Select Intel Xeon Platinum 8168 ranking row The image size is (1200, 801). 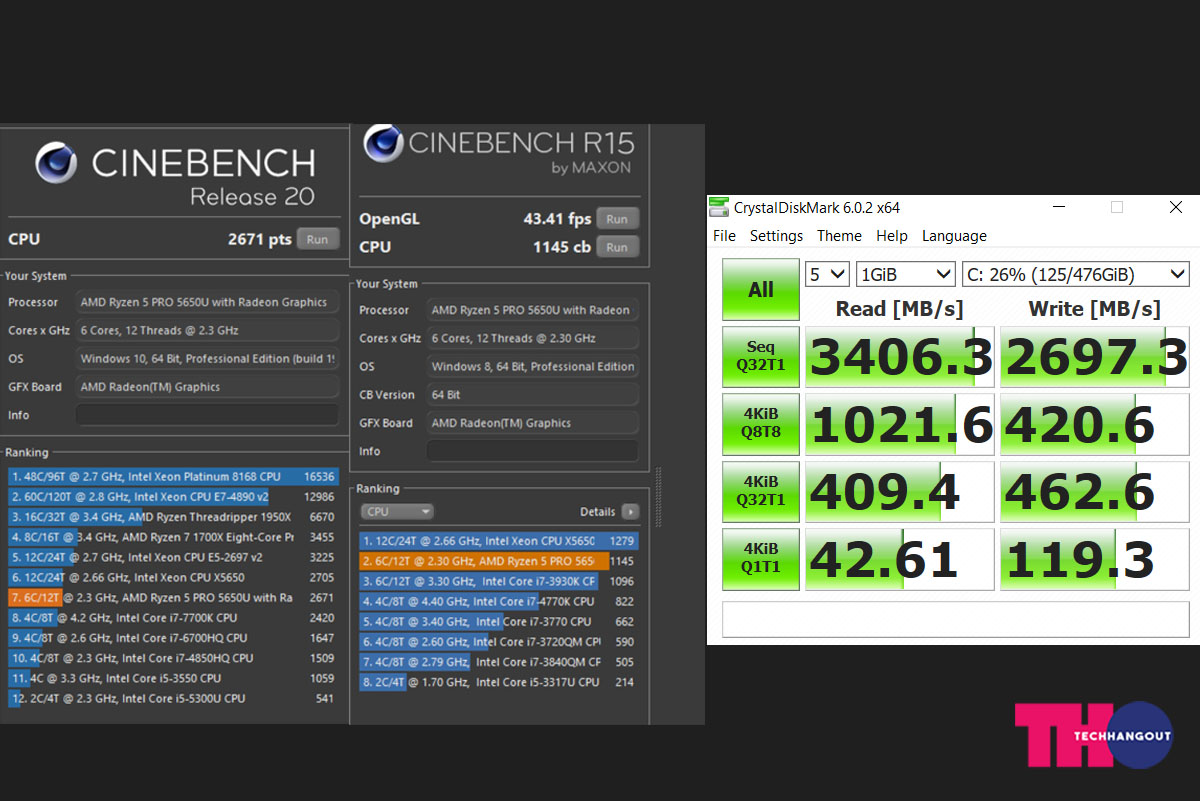(x=173, y=477)
